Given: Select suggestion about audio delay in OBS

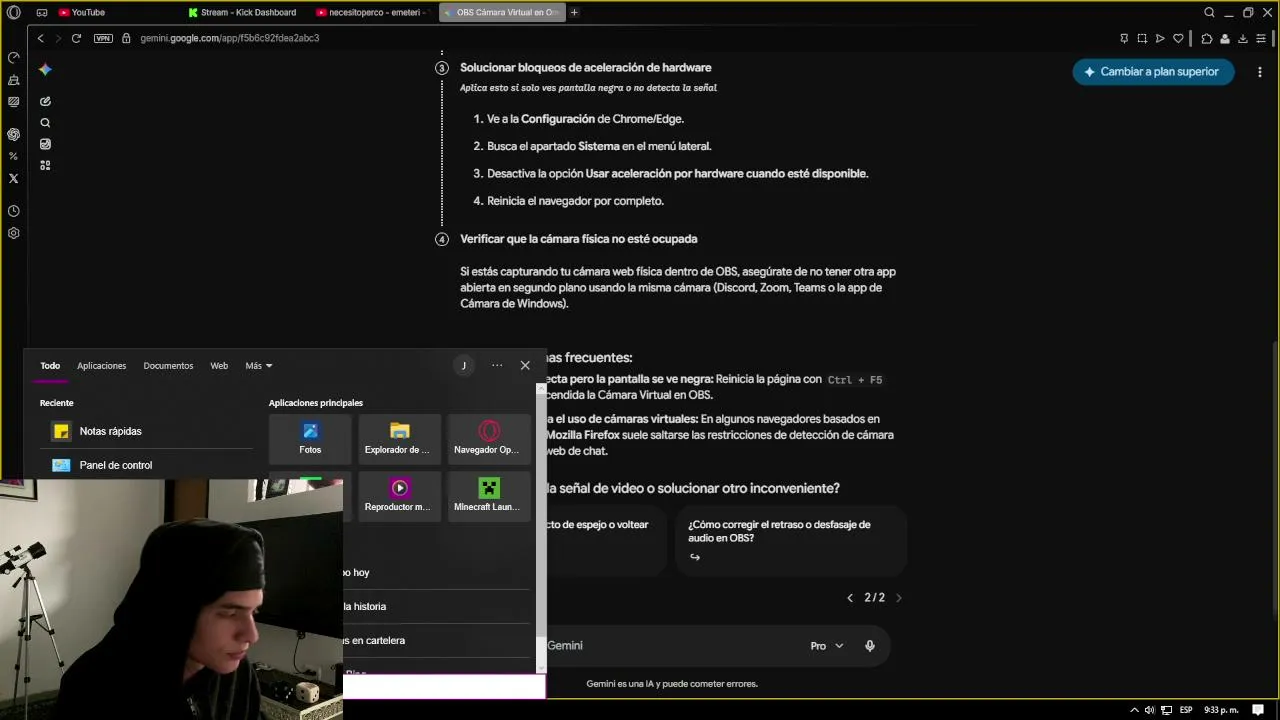Looking at the screenshot, I should [790, 540].
